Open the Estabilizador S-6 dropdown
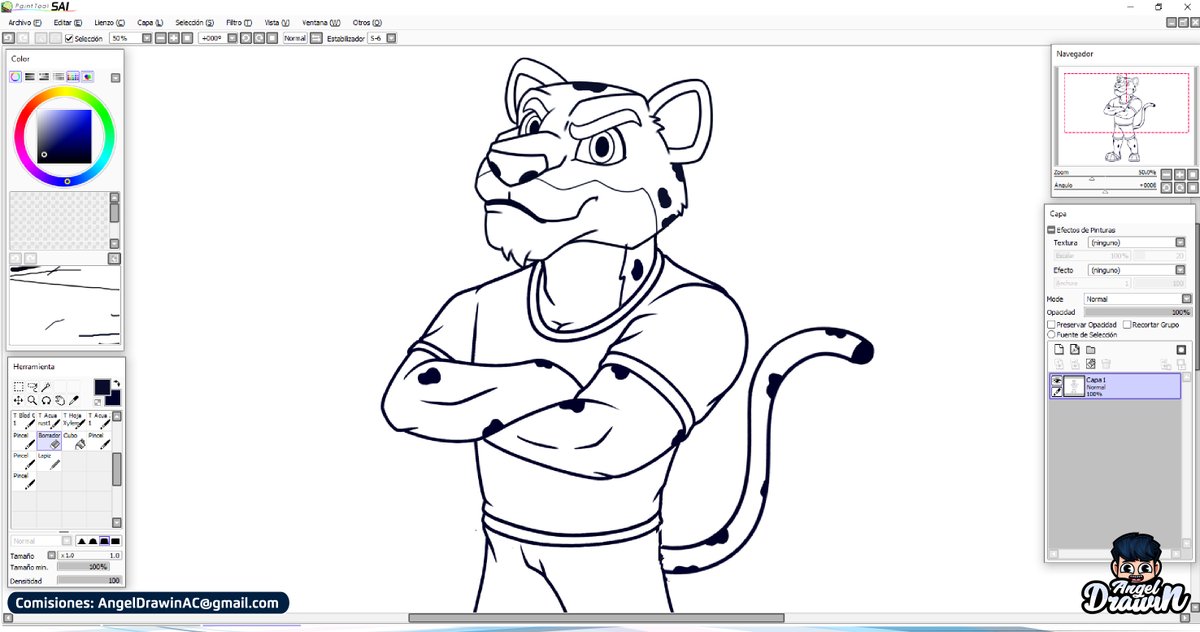Screen dimensions: 1200x632 point(391,39)
